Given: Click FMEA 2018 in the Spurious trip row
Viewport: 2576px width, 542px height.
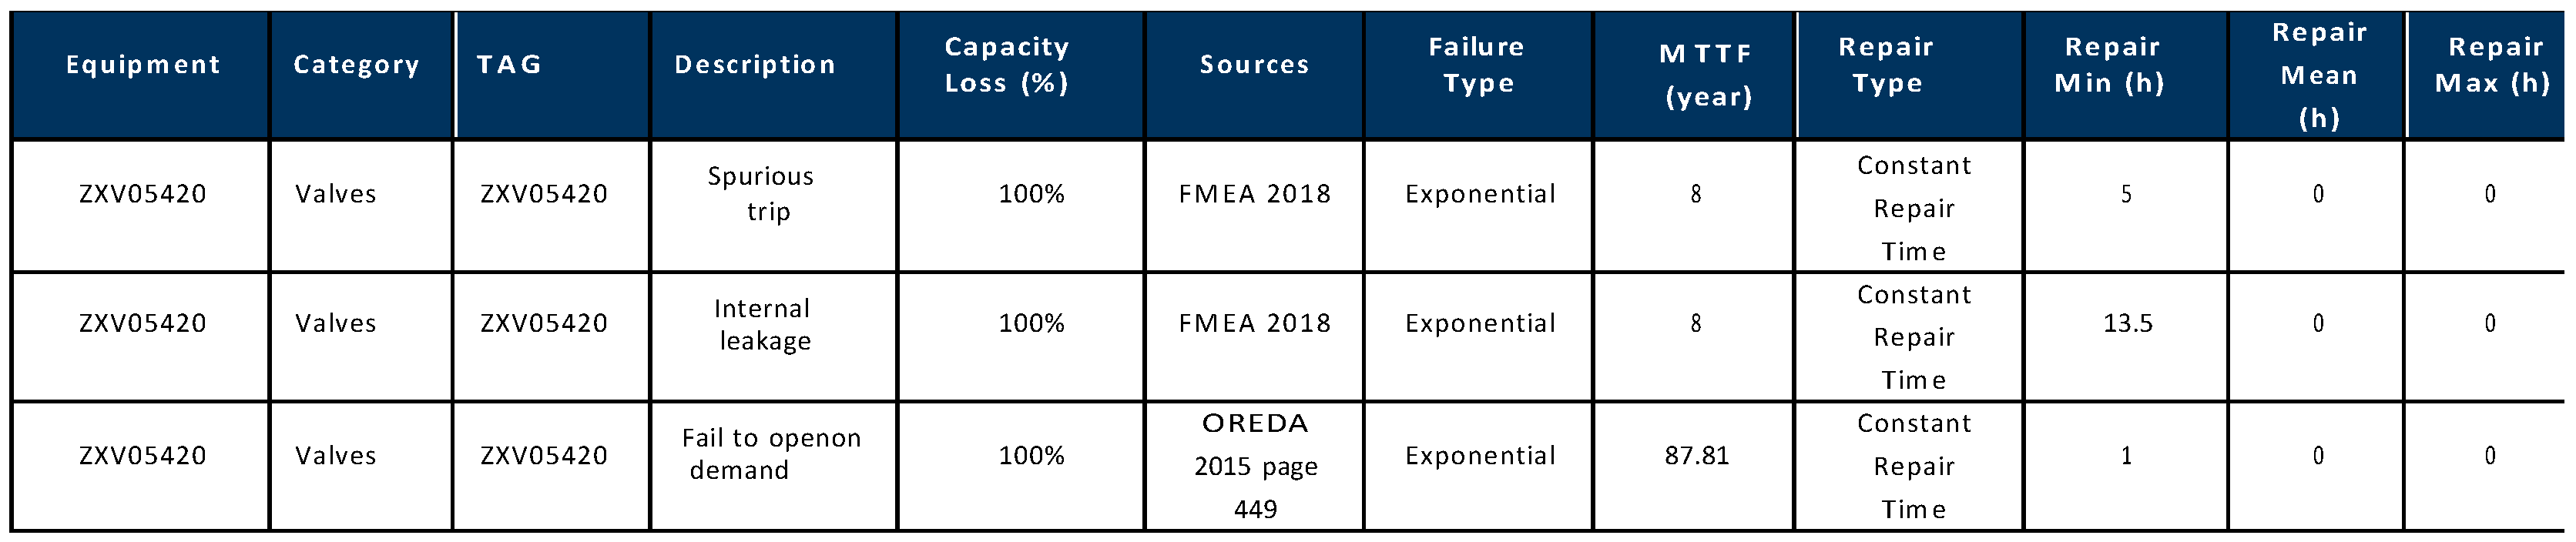Looking at the screenshot, I should pyautogui.click(x=1254, y=194).
